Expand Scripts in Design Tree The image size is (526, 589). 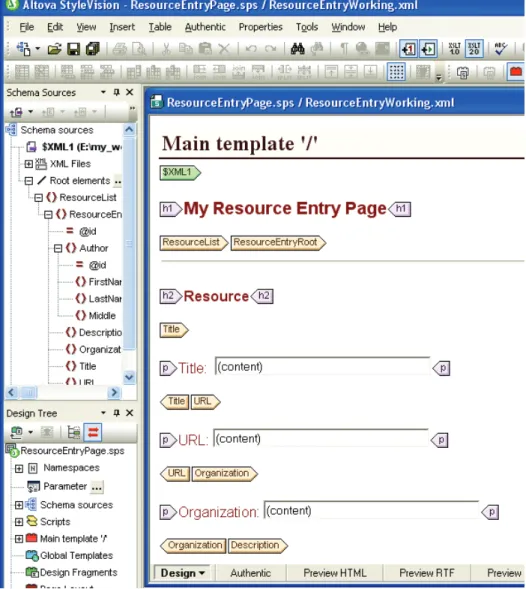point(19,522)
